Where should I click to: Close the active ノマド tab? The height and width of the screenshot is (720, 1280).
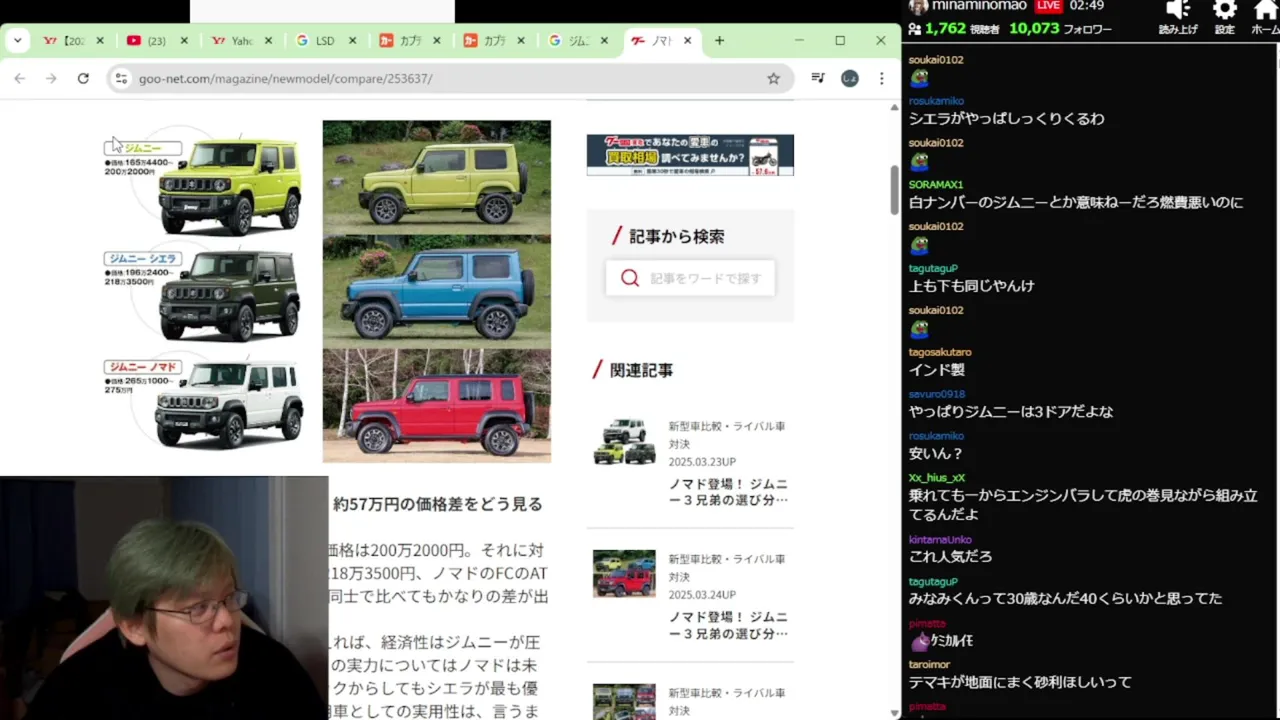(x=687, y=41)
